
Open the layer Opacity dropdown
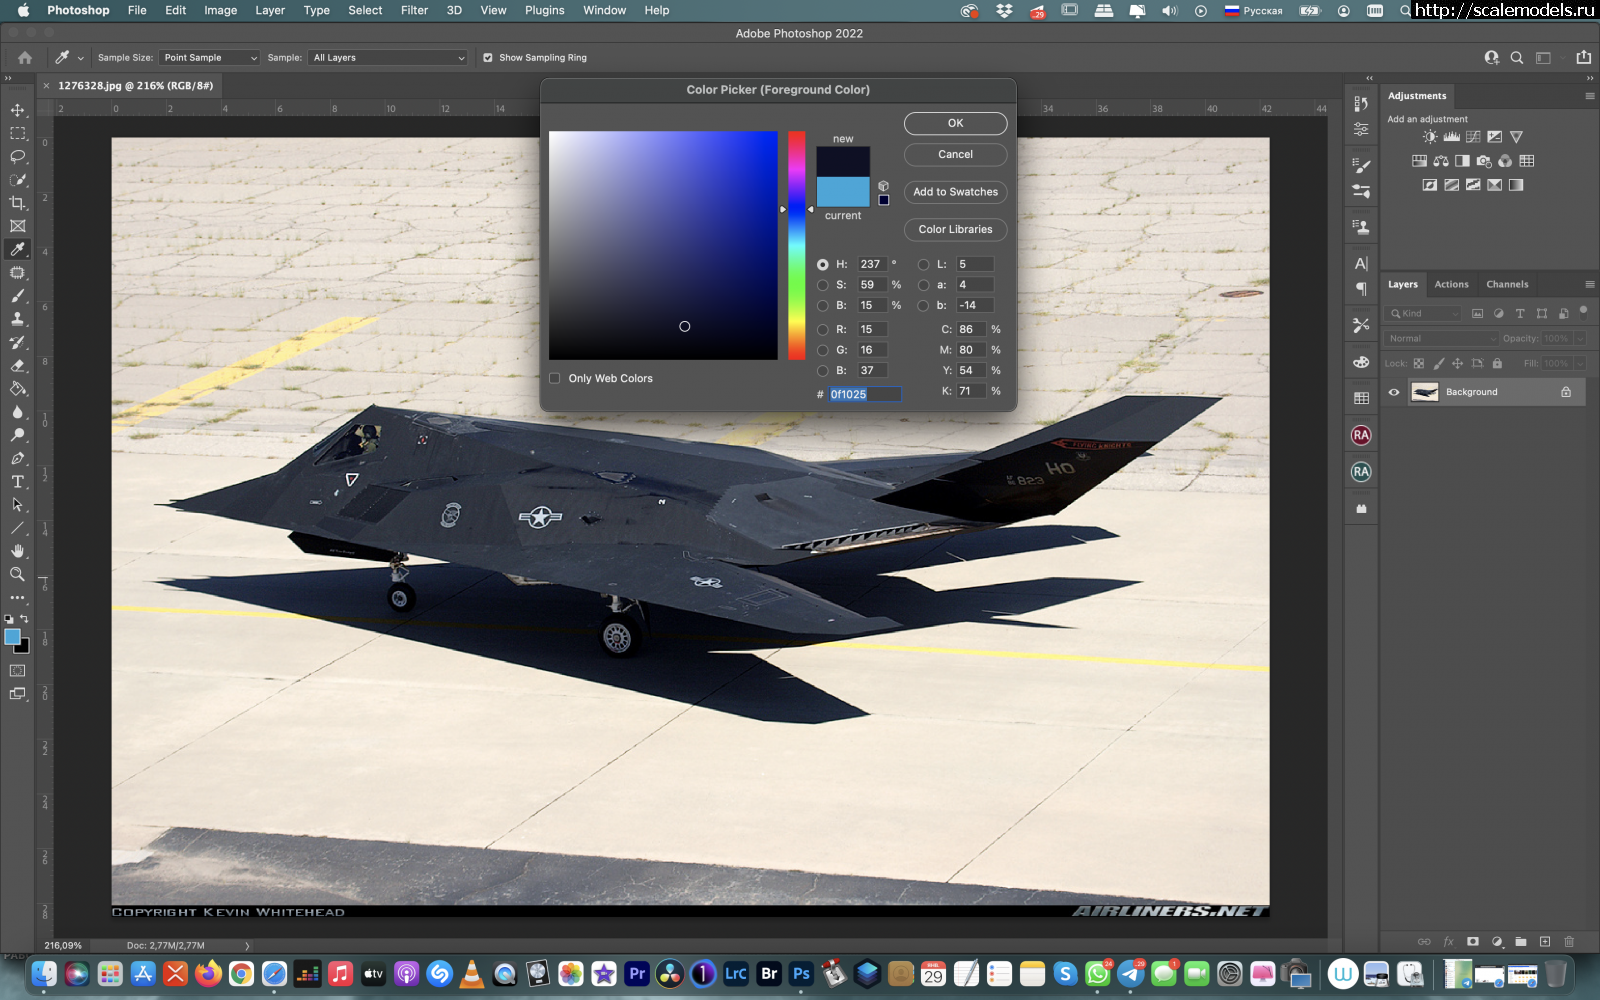tap(1580, 339)
